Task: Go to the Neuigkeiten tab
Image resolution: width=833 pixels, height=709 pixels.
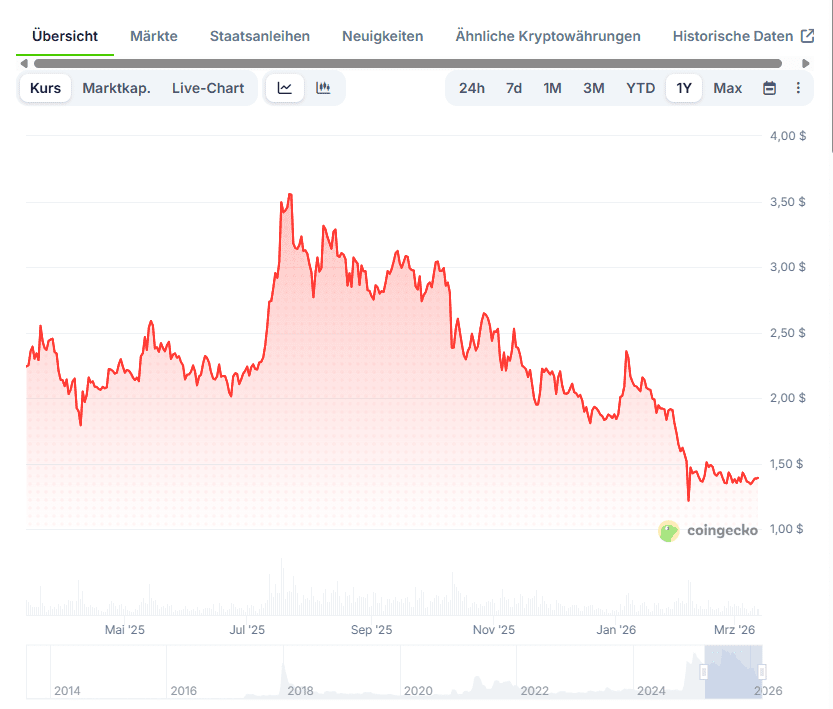Action: tap(382, 36)
